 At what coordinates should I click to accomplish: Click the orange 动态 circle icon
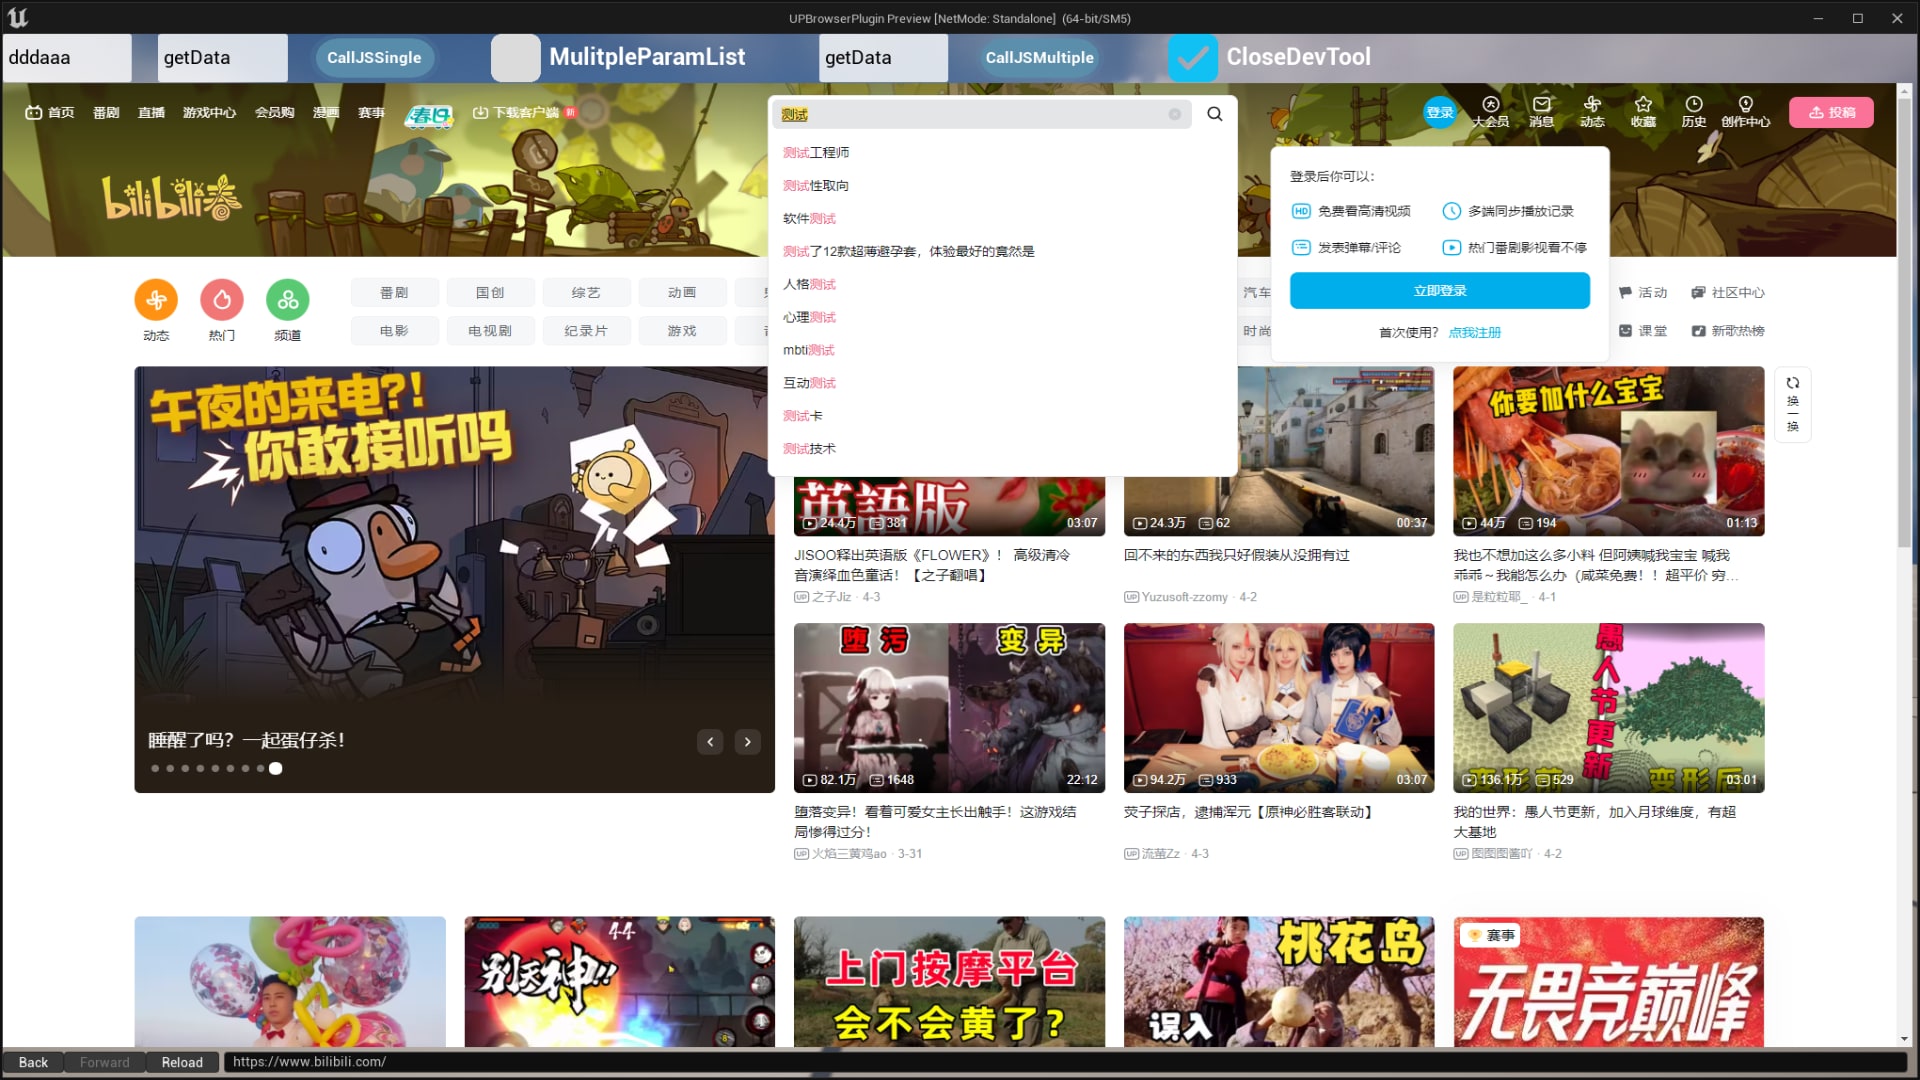pos(156,299)
